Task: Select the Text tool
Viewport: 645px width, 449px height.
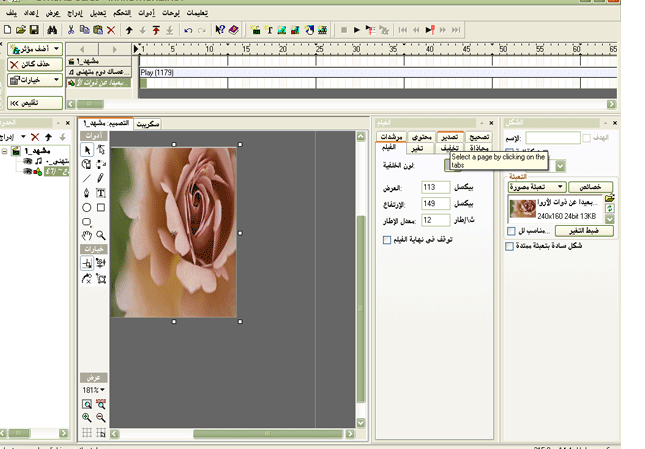Action: [101, 192]
